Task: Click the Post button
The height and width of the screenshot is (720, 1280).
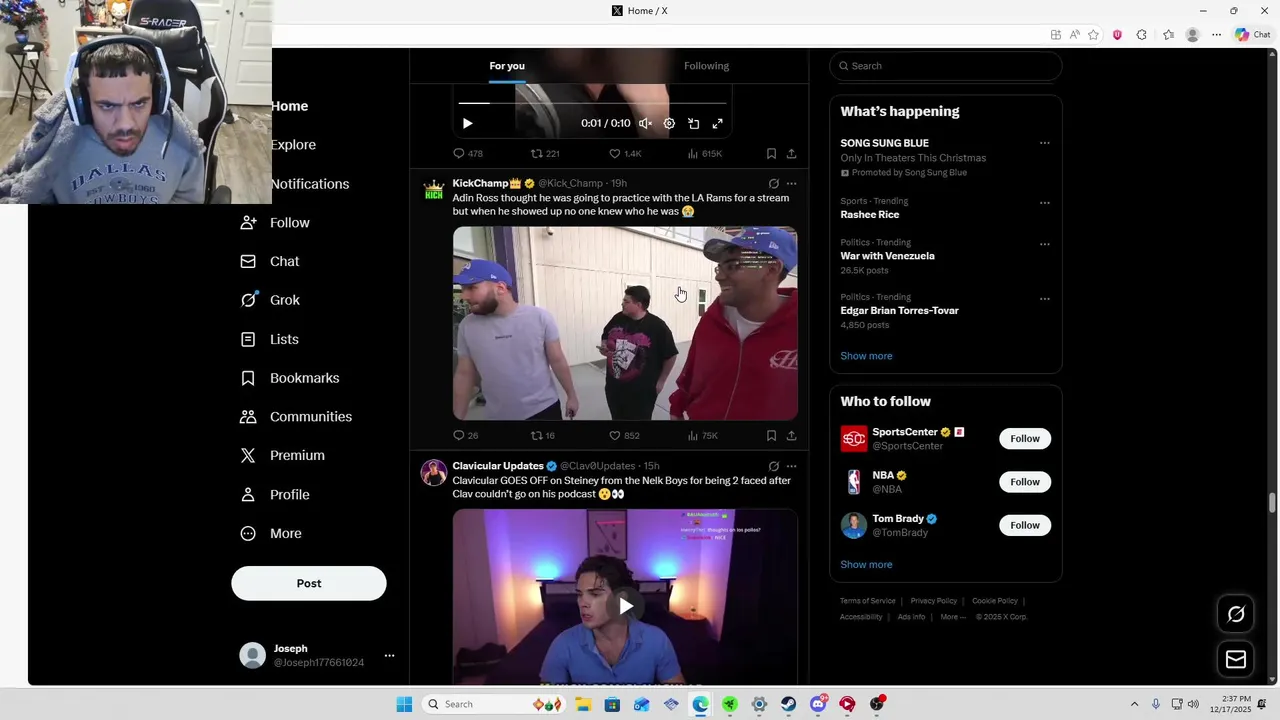Action: 309,583
